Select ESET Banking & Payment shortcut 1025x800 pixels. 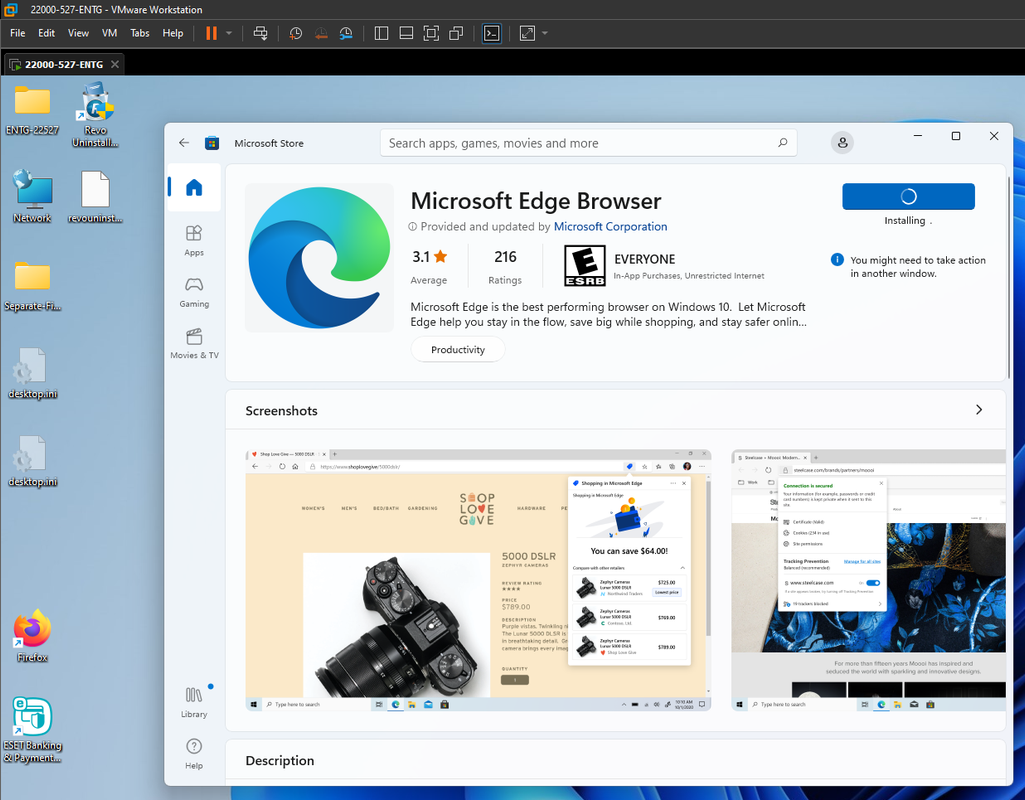click(32, 729)
